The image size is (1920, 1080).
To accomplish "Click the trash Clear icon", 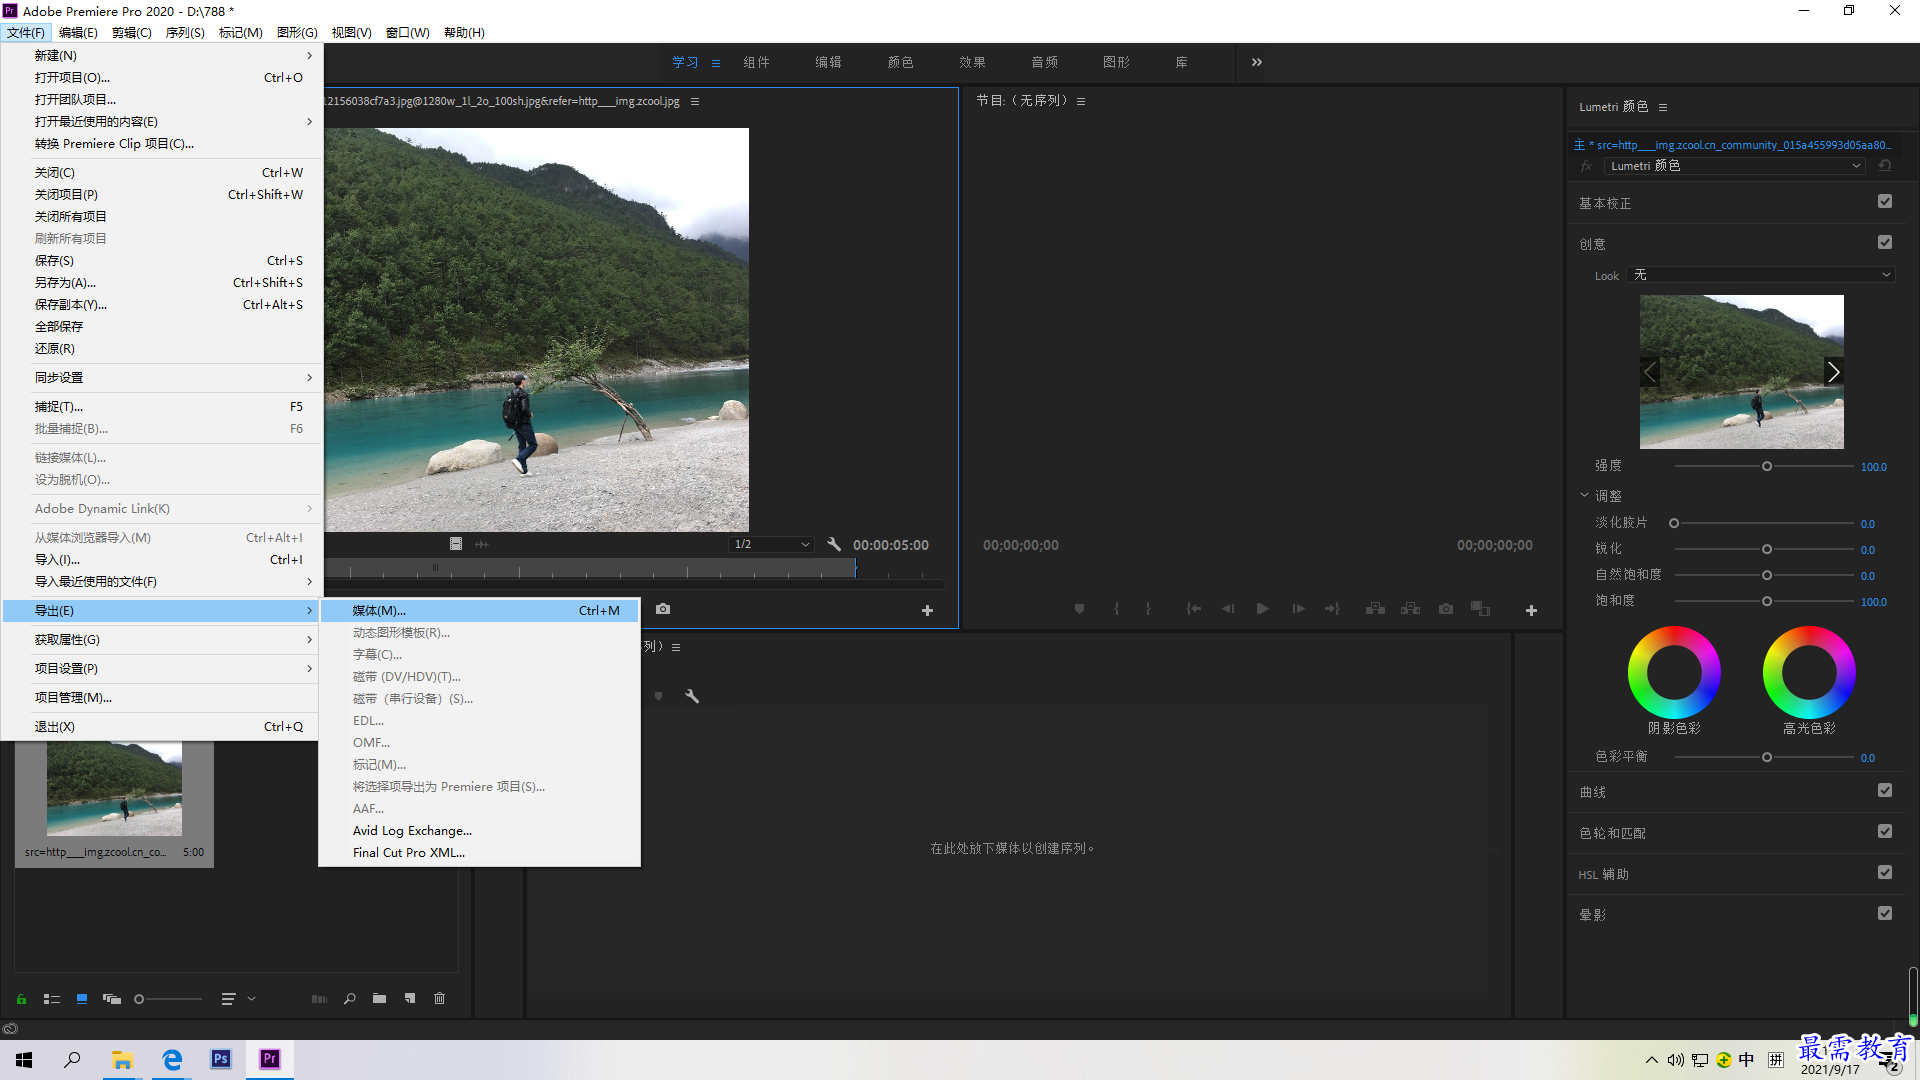I will click(440, 999).
